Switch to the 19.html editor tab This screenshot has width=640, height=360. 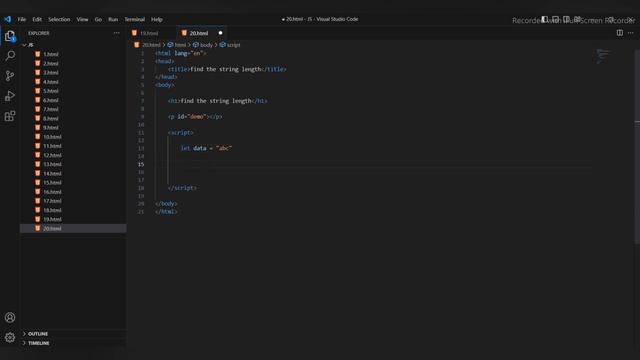tap(152, 33)
